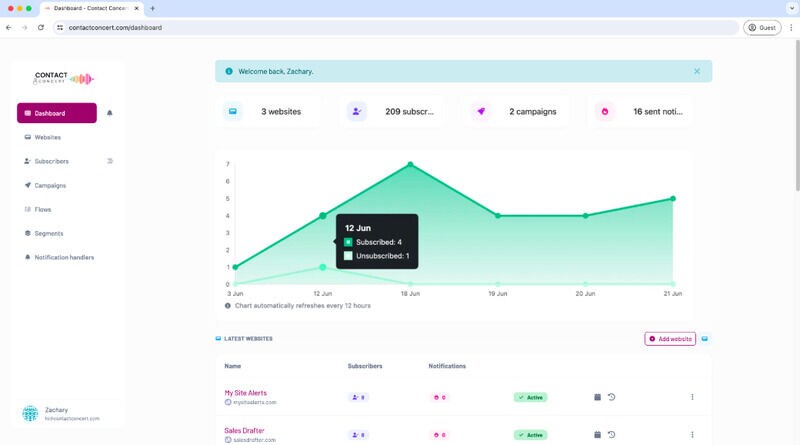
Task: Click the Contact Concert logo
Action: click(x=63, y=78)
